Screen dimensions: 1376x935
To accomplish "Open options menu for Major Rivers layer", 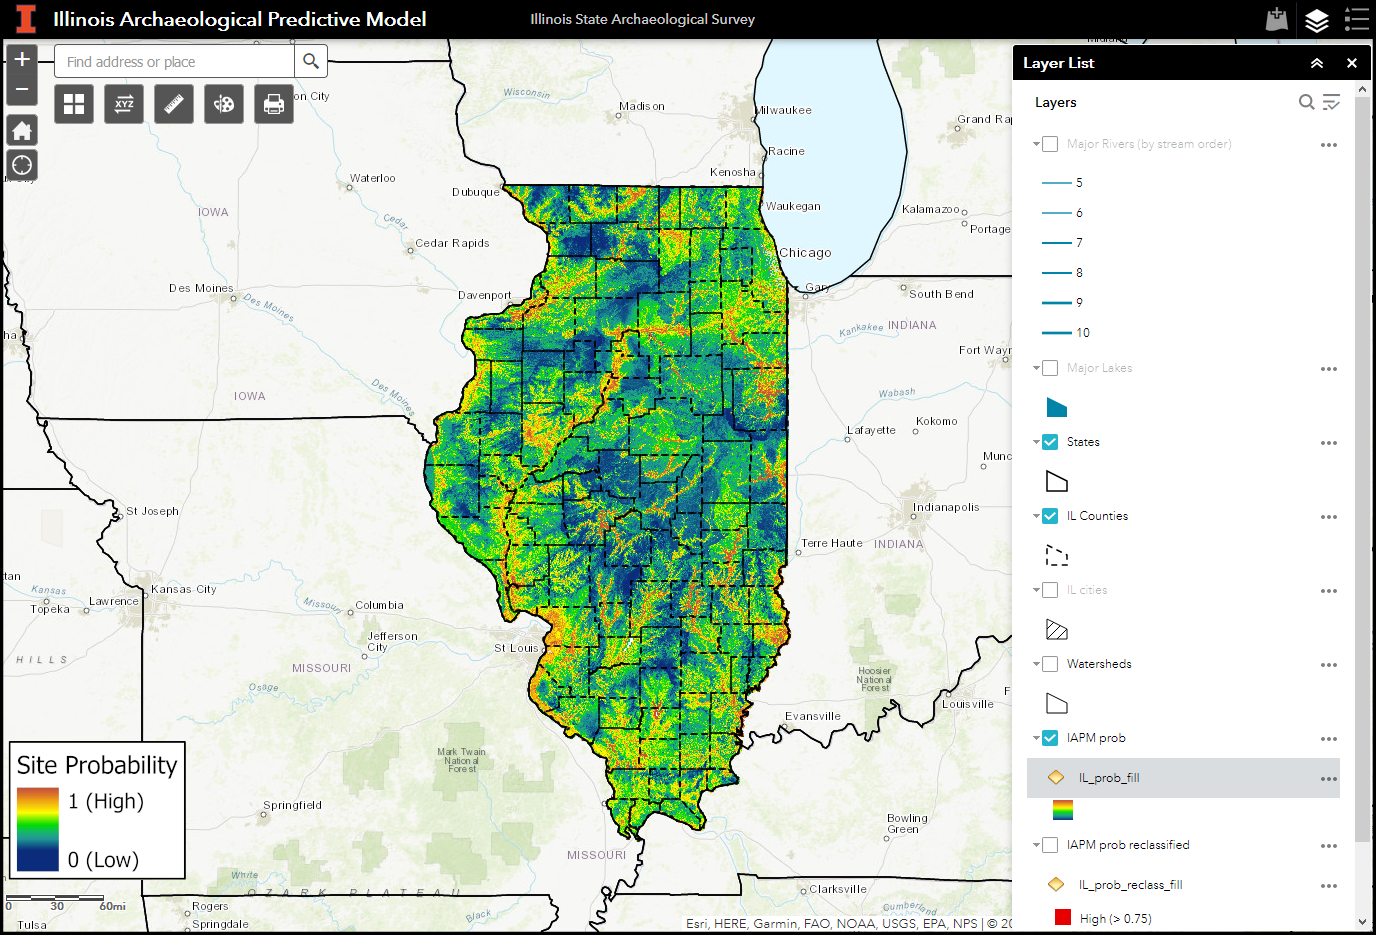I will click(x=1328, y=145).
